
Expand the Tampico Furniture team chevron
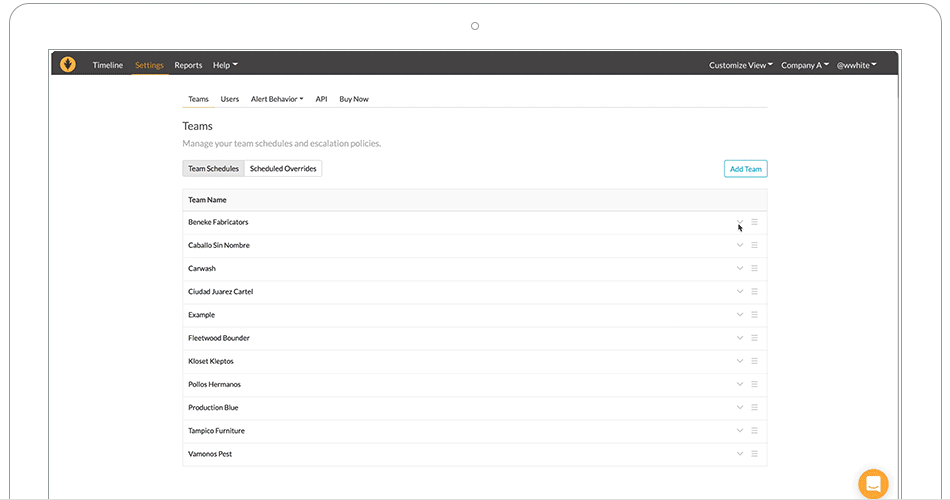pyautogui.click(x=740, y=430)
